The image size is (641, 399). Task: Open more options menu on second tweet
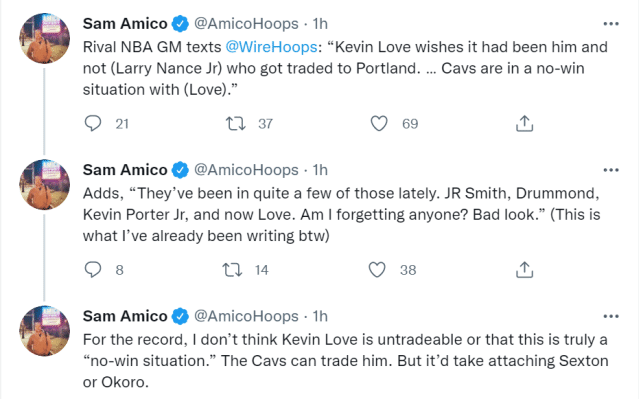tap(611, 170)
